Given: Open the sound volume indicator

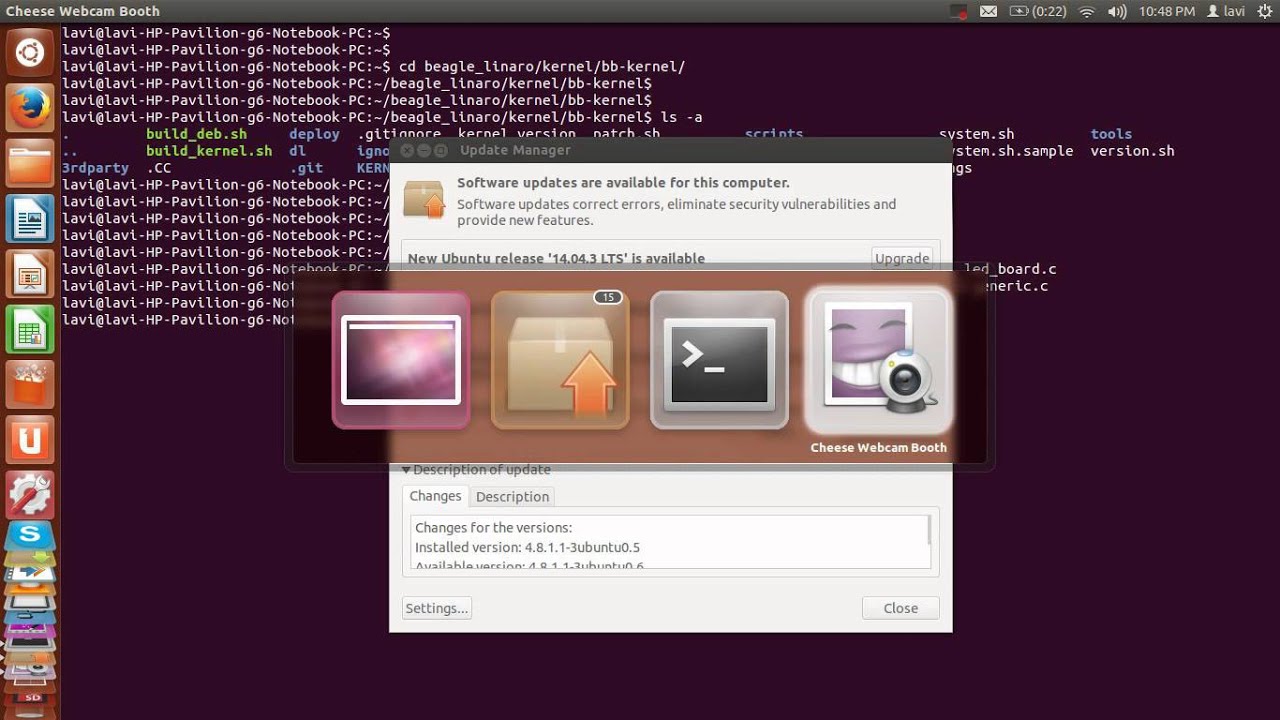Looking at the screenshot, I should (x=1117, y=12).
